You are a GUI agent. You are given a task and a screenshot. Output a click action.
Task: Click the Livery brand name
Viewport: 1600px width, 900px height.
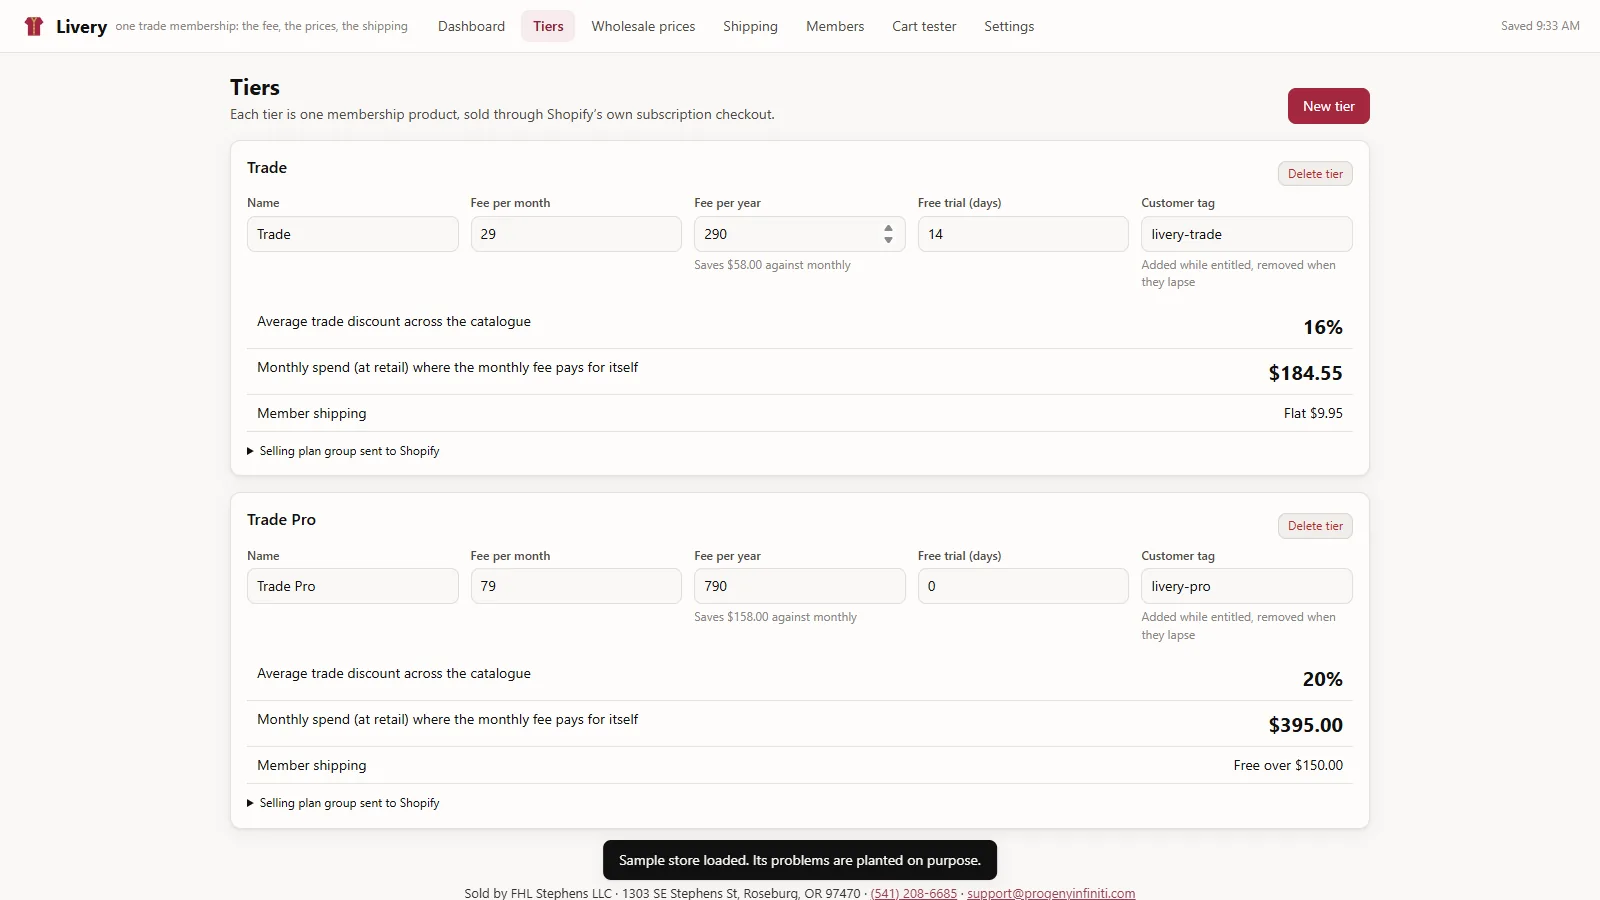[81, 26]
